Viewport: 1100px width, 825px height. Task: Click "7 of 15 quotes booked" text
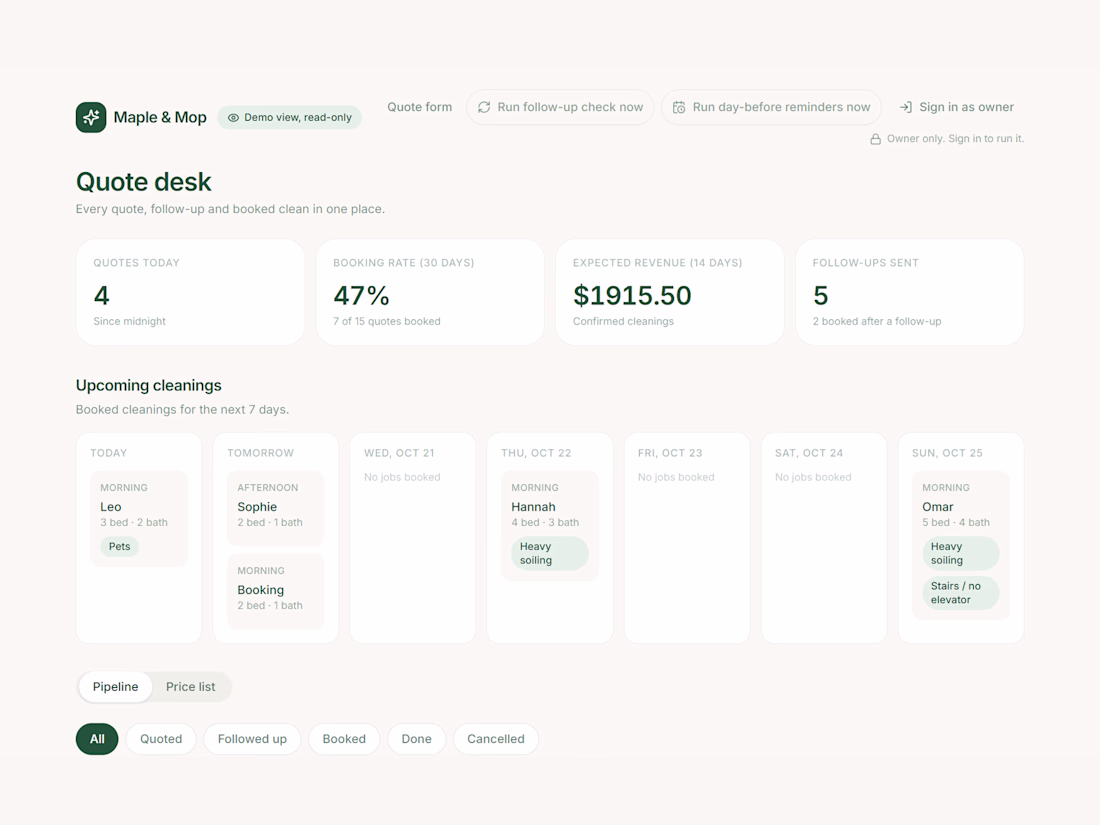(387, 321)
